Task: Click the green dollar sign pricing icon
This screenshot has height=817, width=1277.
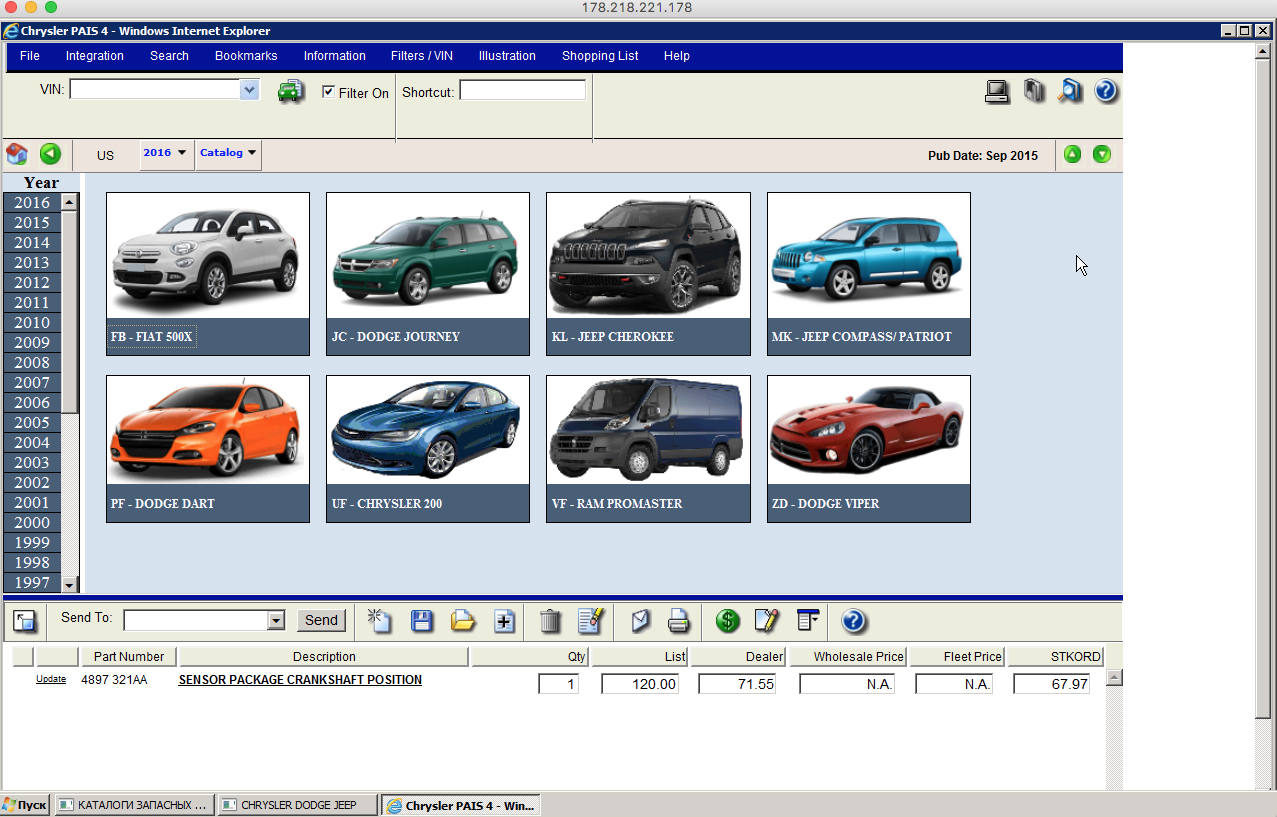Action: tap(728, 621)
